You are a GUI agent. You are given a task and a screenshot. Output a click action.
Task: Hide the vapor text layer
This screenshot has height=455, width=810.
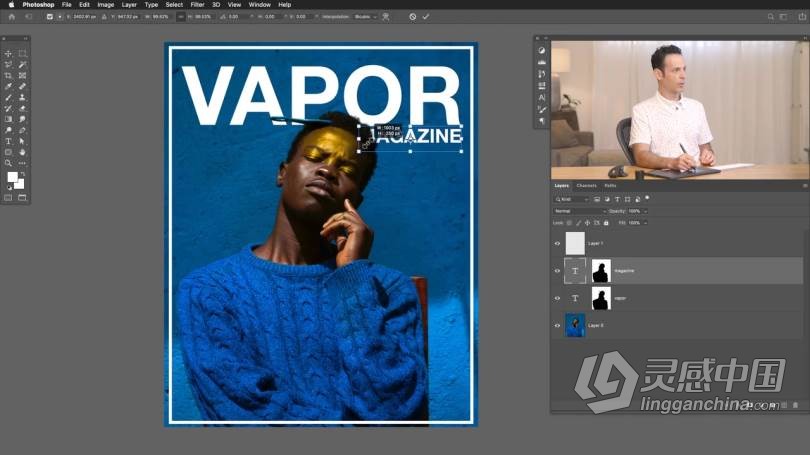click(558, 298)
